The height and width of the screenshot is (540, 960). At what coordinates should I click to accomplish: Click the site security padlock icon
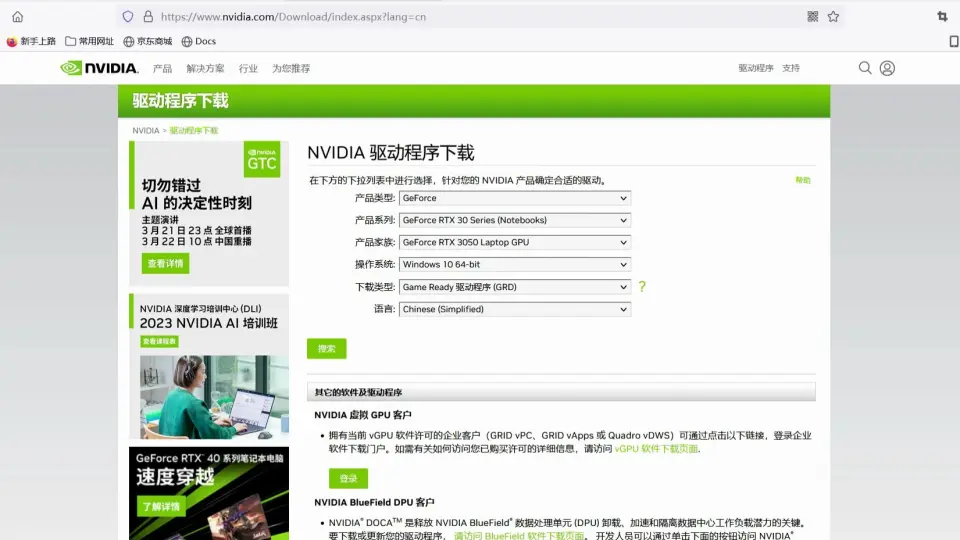[x=148, y=17]
